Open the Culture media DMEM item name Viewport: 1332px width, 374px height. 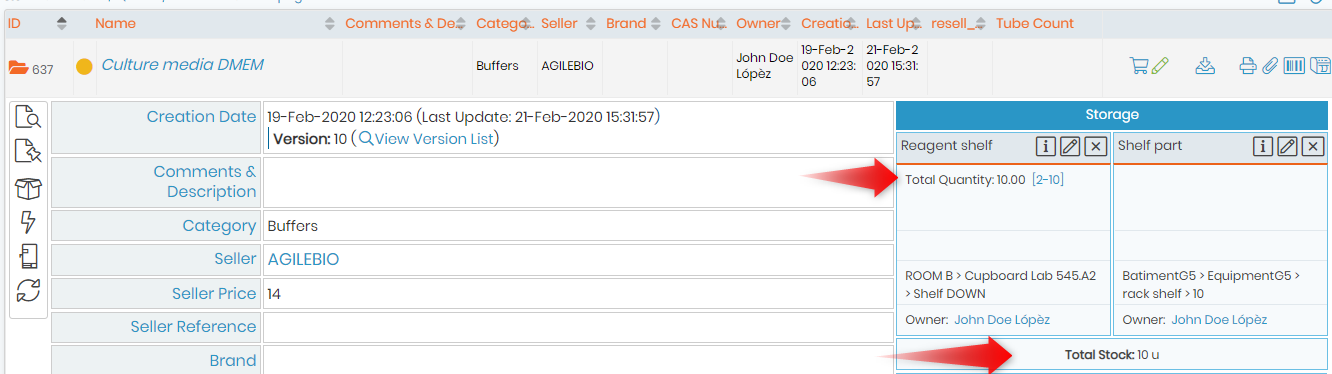182,65
